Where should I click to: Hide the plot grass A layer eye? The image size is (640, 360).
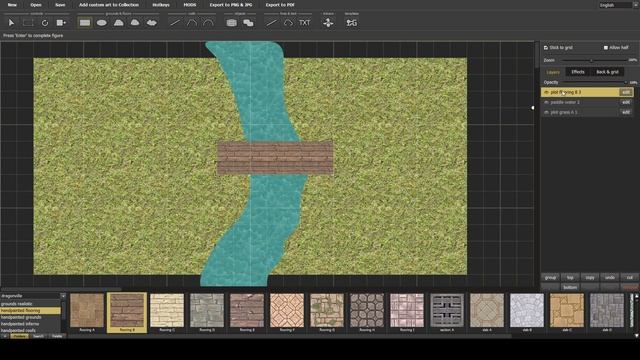[547, 112]
